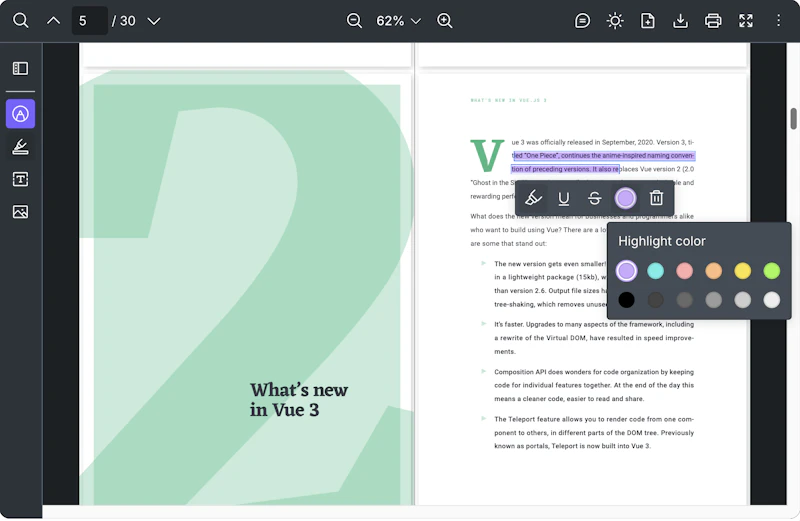Click the "Highlight color" panel title

(662, 241)
